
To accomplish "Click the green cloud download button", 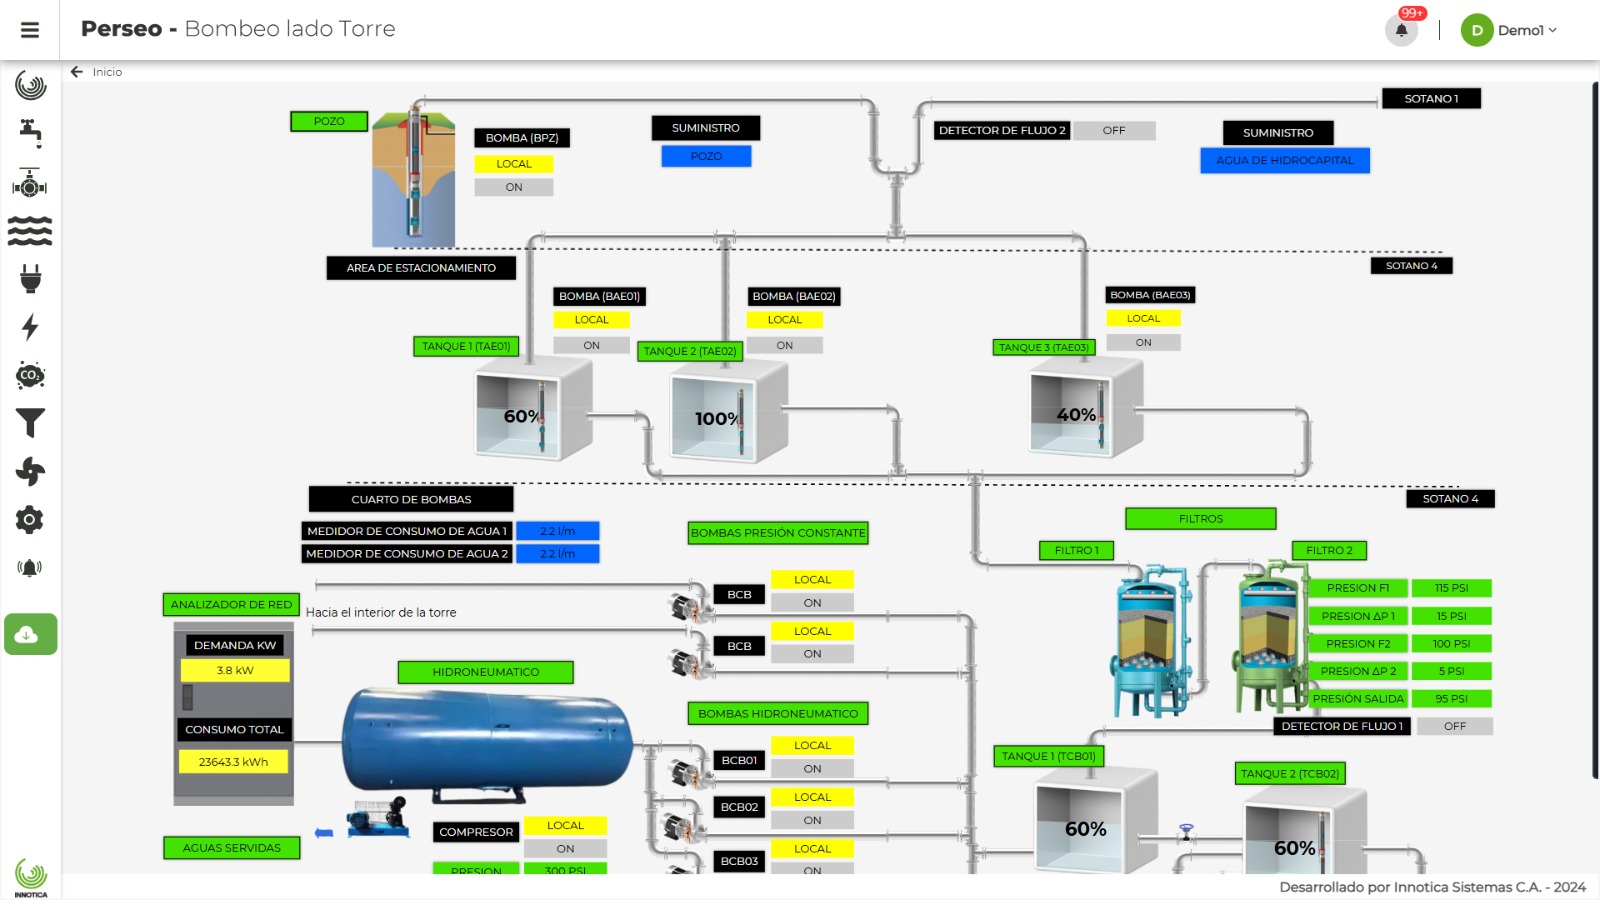I will pos(30,634).
